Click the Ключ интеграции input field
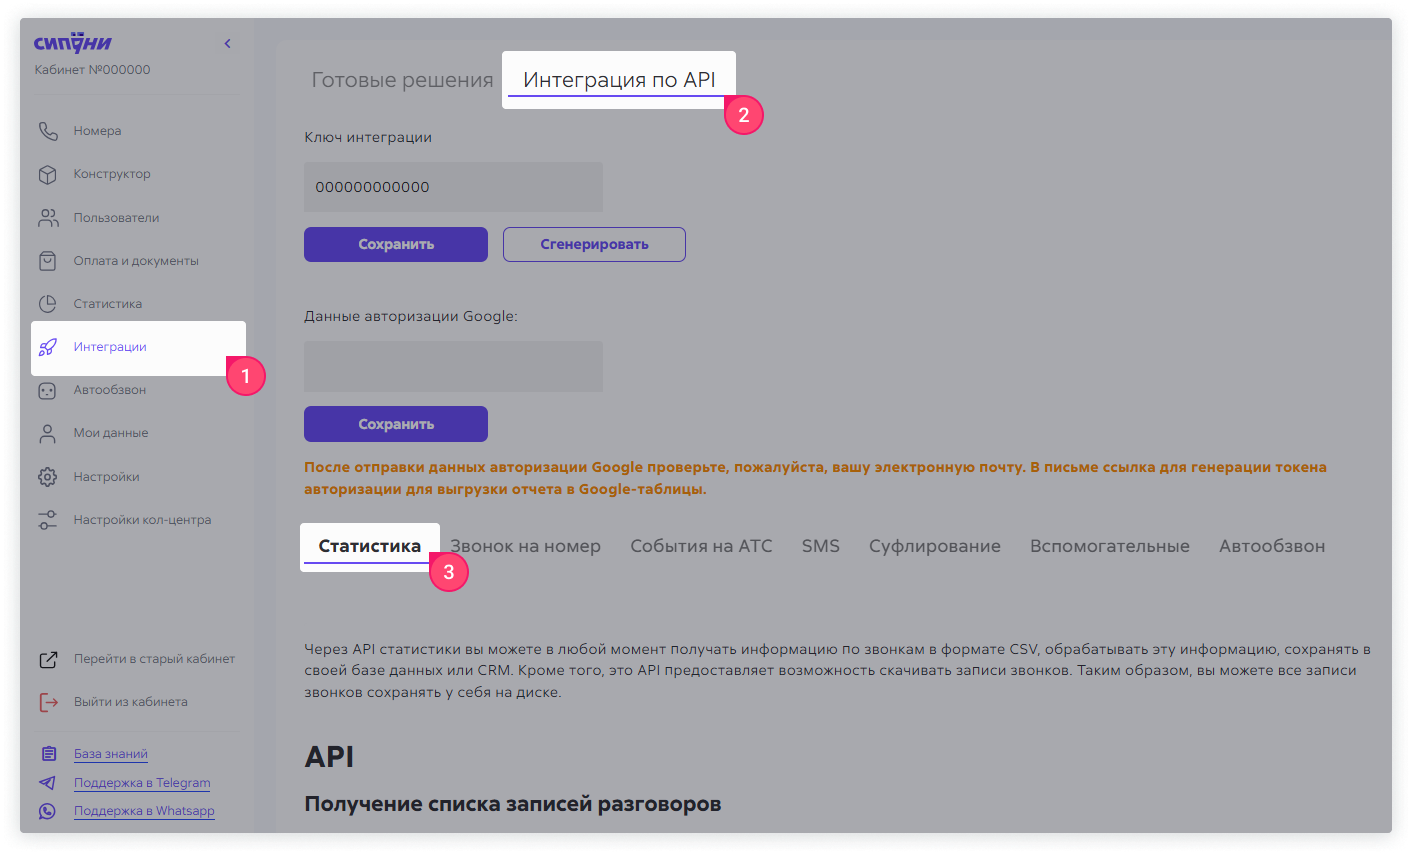Image resolution: width=1412 pixels, height=855 pixels. tap(452, 187)
